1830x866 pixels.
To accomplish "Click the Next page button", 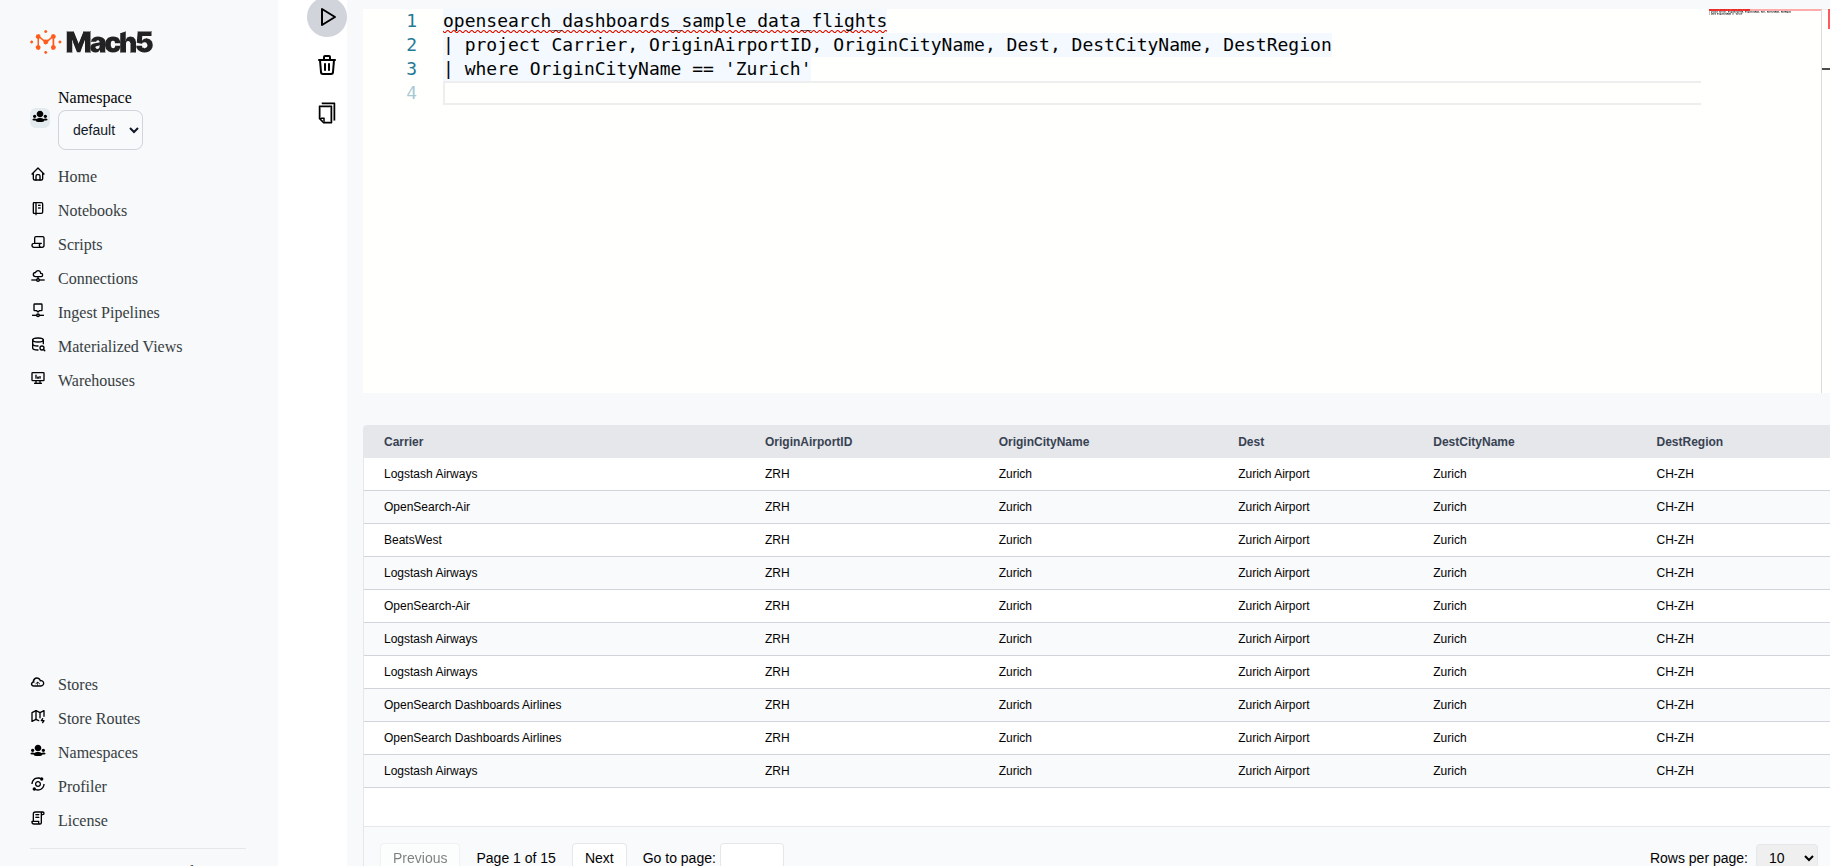I will [599, 857].
